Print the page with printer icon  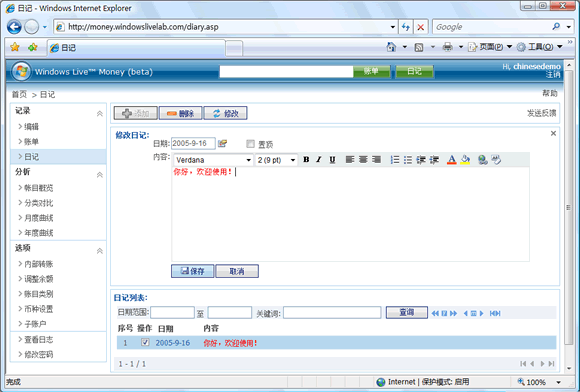[x=447, y=47]
